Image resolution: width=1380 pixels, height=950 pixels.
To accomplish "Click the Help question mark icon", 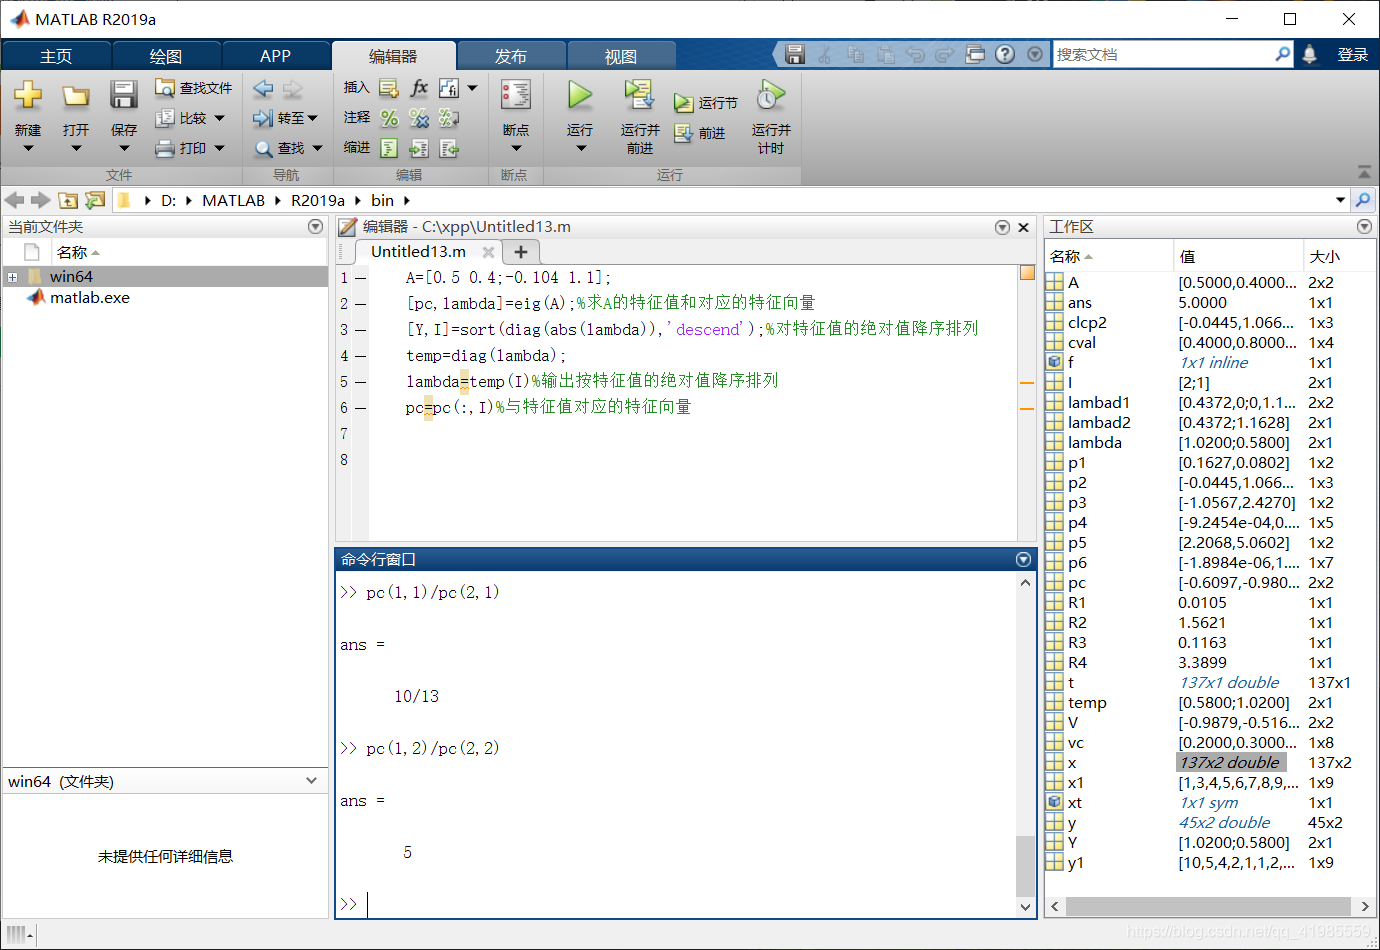I will [1005, 54].
